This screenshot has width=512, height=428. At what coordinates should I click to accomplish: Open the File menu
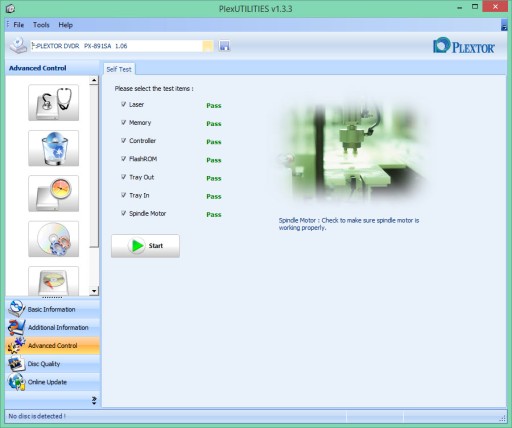click(x=19, y=25)
